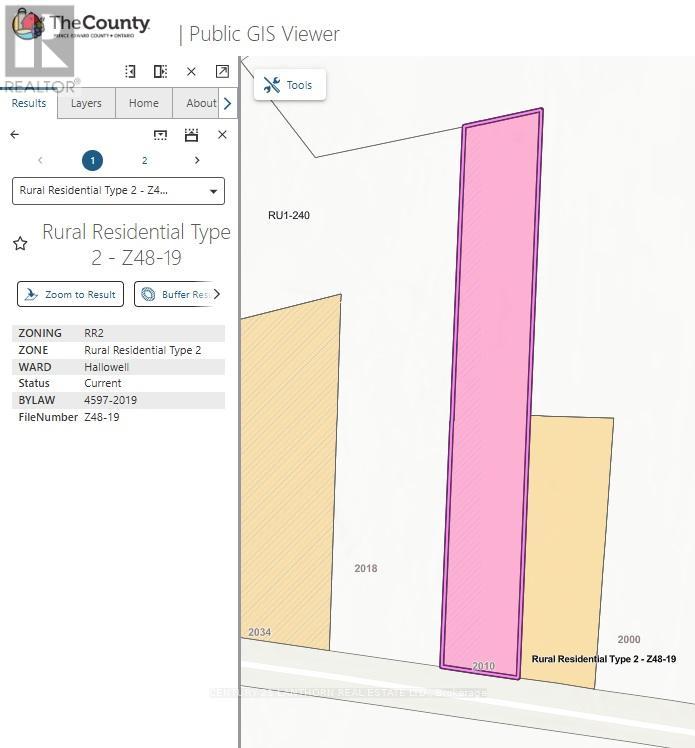Image resolution: width=695 pixels, height=748 pixels.
Task: Click the panel dock-bottom icon
Action: pyautogui.click(x=160, y=135)
